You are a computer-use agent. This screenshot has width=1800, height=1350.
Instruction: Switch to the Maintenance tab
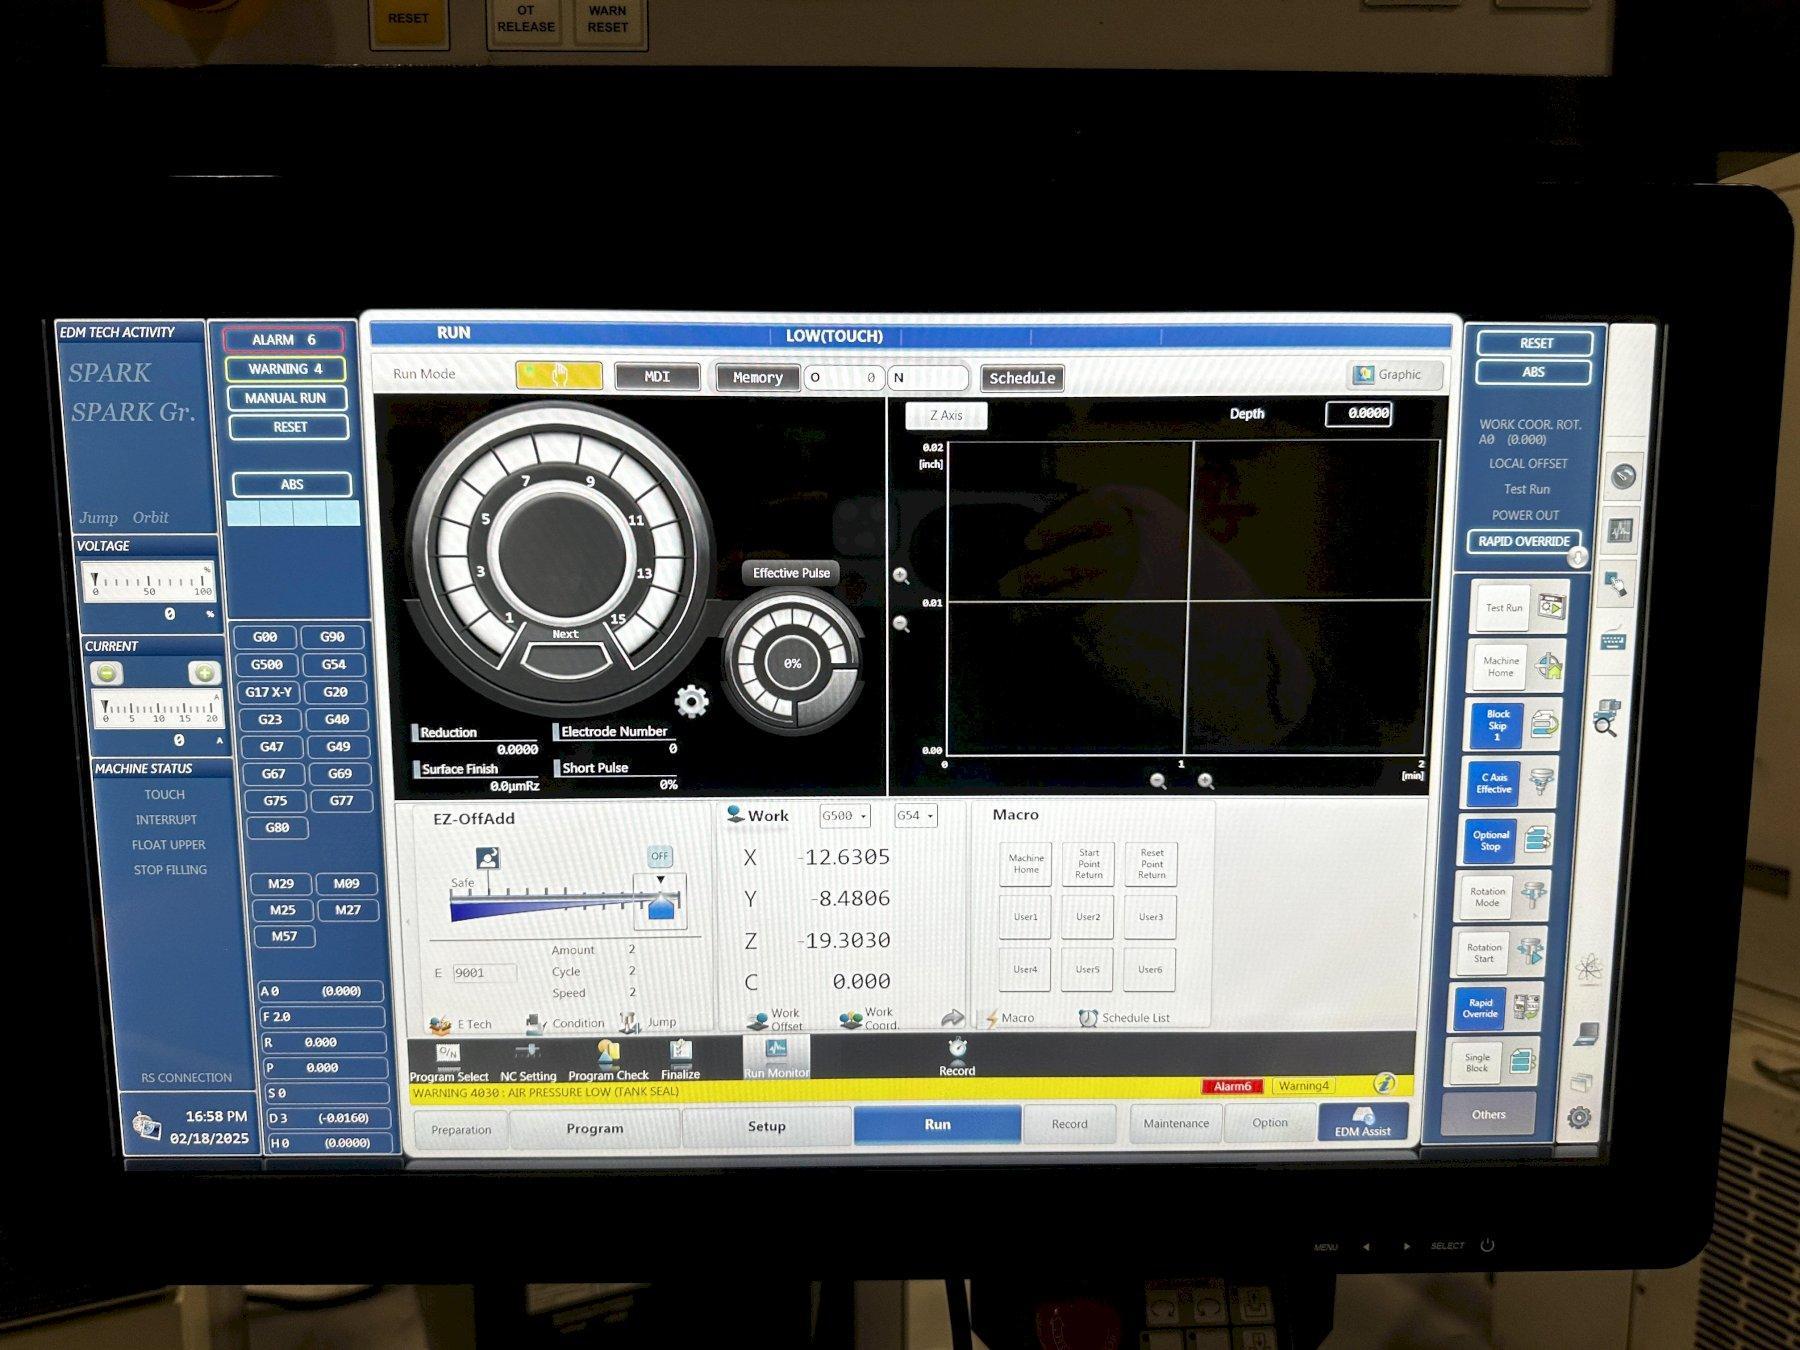click(x=1176, y=1123)
